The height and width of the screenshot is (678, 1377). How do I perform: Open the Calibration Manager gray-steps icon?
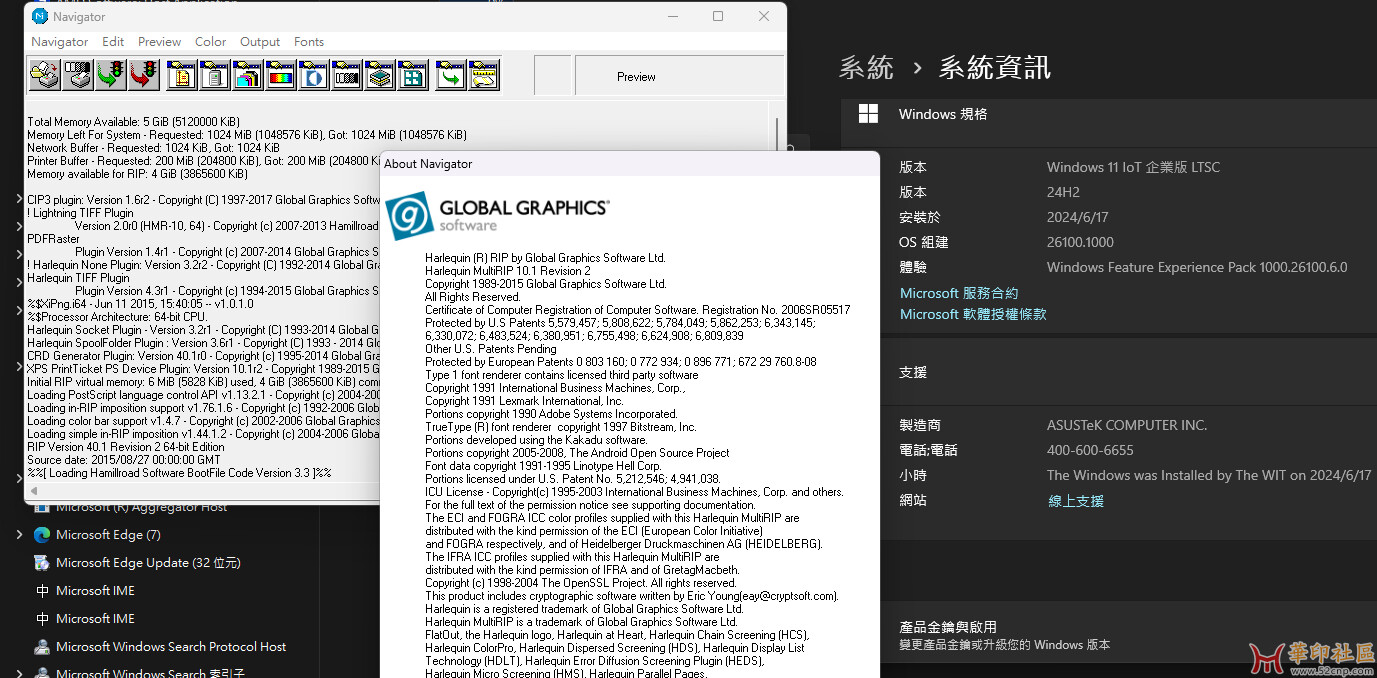pos(346,75)
